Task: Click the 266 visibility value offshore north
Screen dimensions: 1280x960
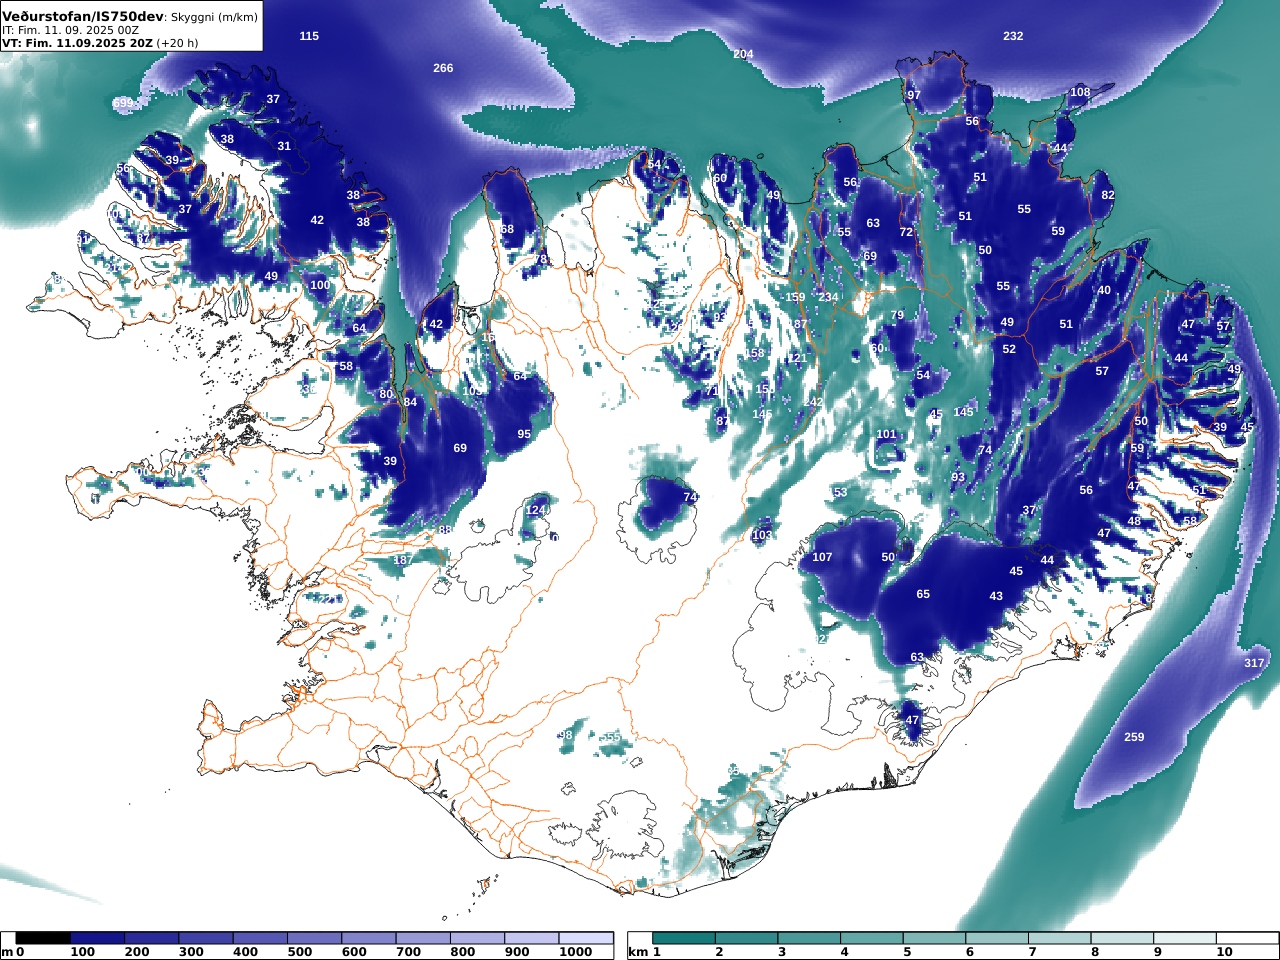Action: pyautogui.click(x=443, y=68)
